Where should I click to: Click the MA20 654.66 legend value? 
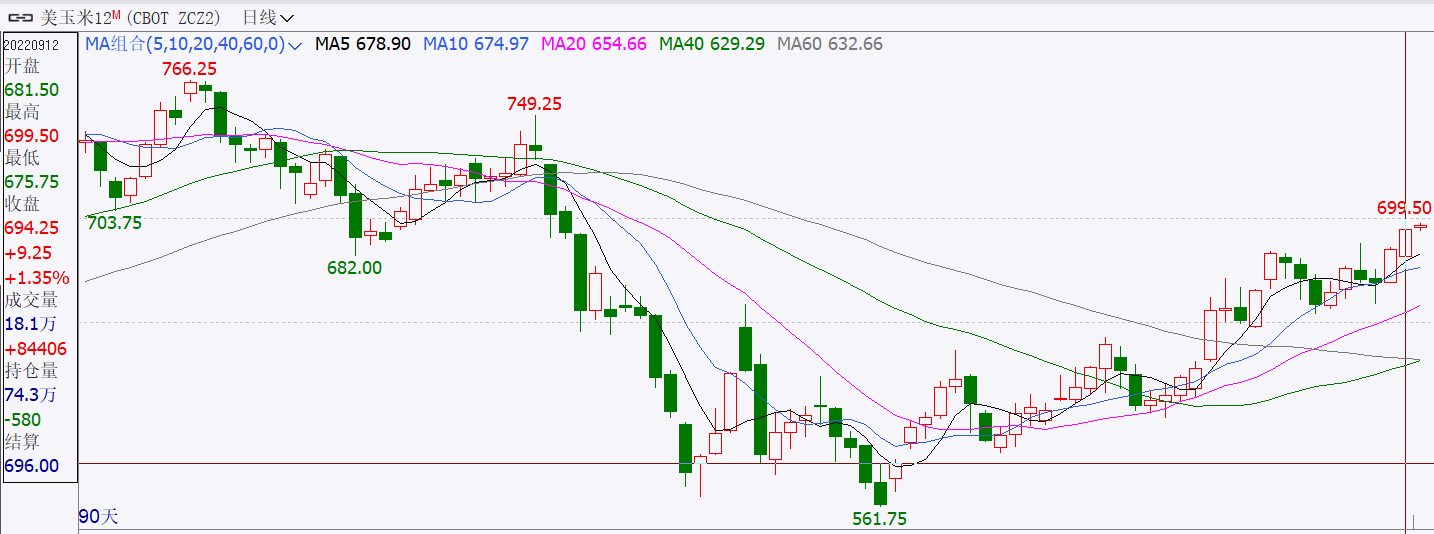(x=594, y=44)
